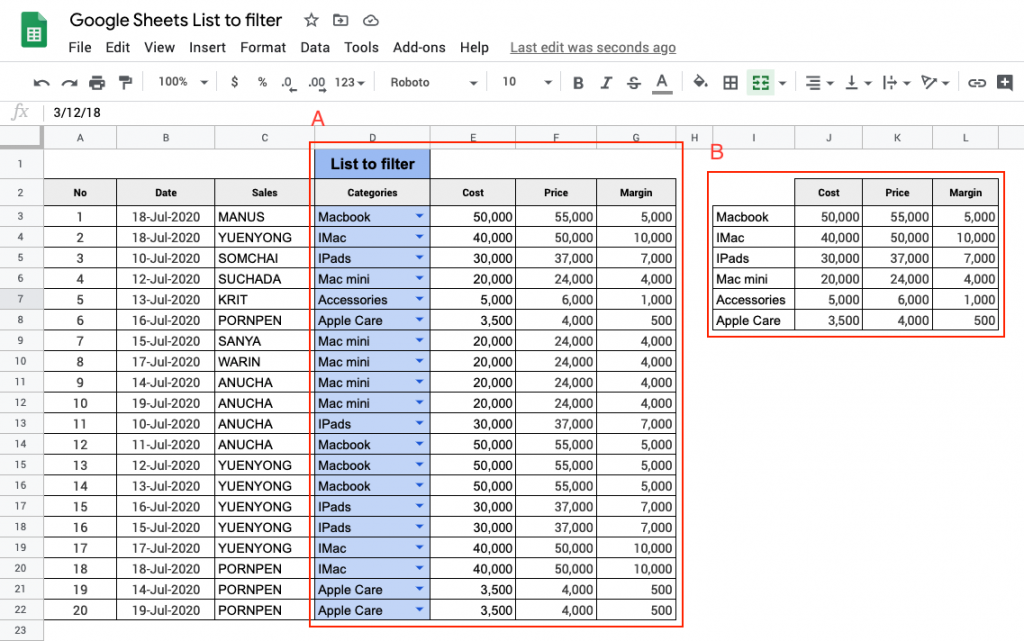Open the Add-ons menu
This screenshot has height=641, width=1024.
[x=419, y=47]
